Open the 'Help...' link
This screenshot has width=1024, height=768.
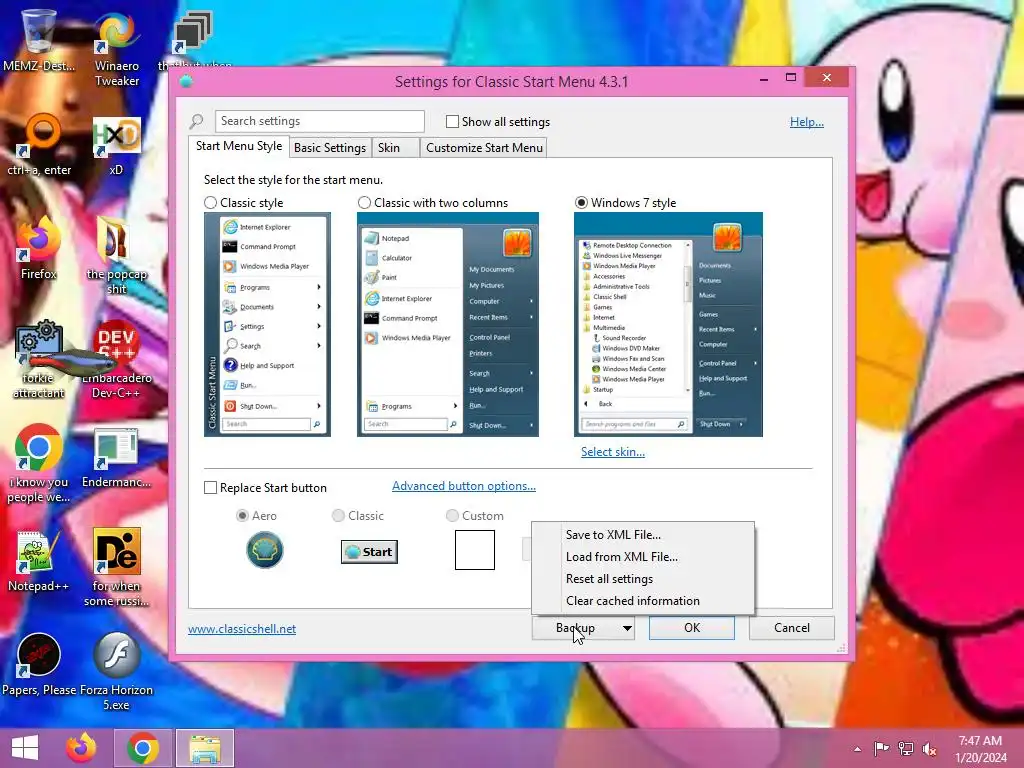[x=807, y=121]
